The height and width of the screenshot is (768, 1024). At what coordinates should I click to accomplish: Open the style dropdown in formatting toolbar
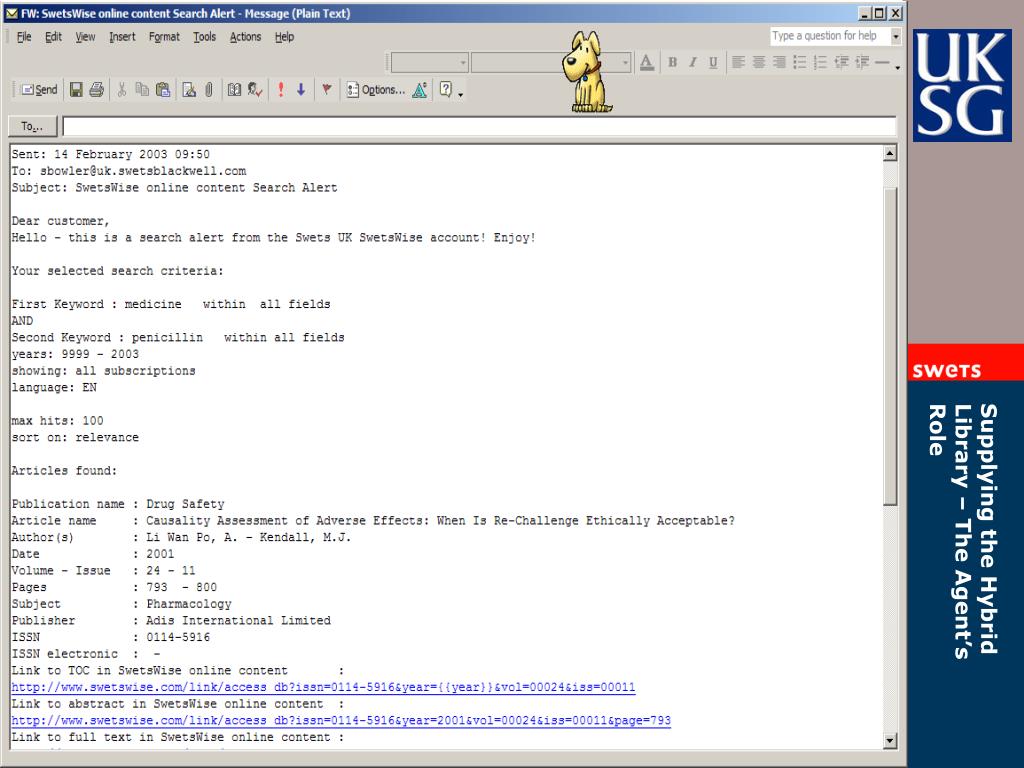(463, 63)
